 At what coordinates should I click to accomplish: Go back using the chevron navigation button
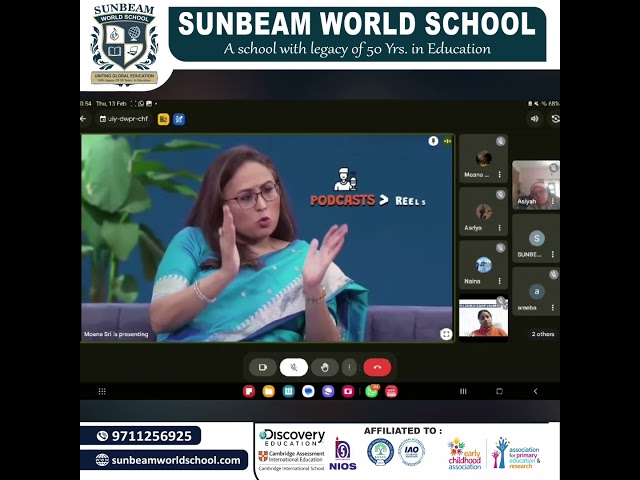pyautogui.click(x=536, y=391)
